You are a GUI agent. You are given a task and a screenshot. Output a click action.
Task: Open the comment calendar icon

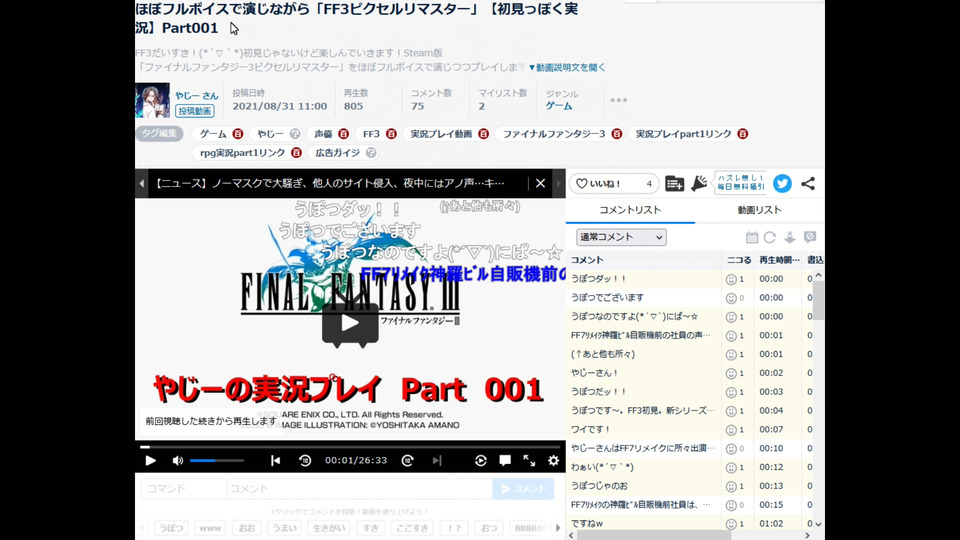pyautogui.click(x=752, y=237)
